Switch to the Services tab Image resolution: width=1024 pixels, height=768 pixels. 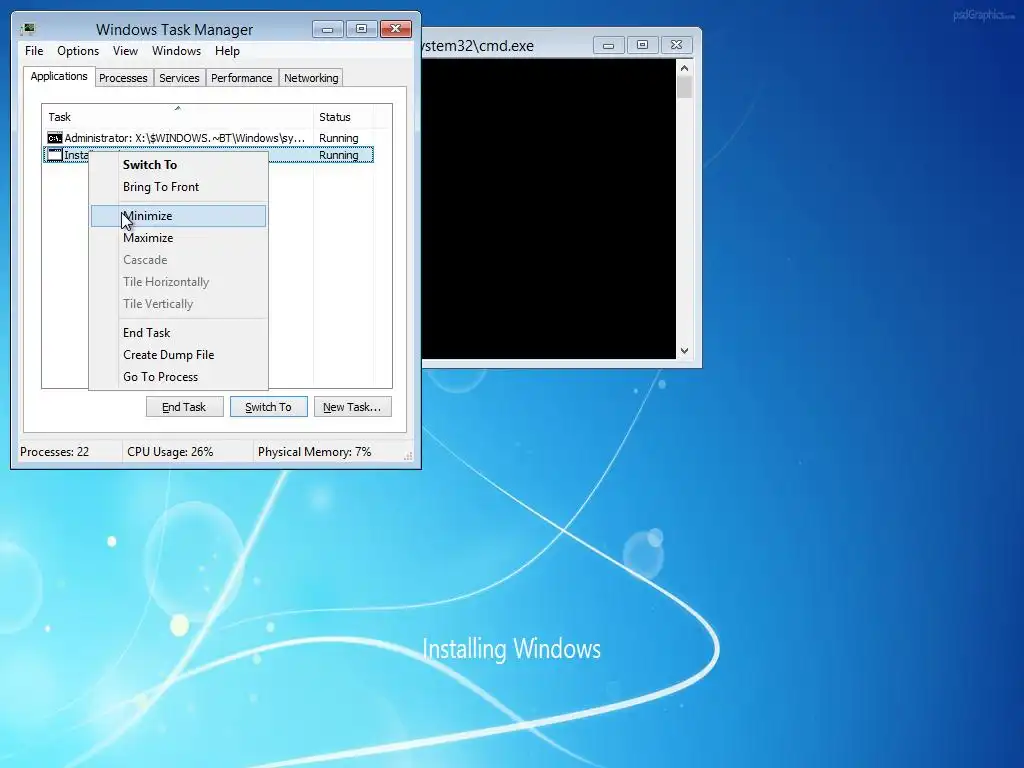[179, 78]
